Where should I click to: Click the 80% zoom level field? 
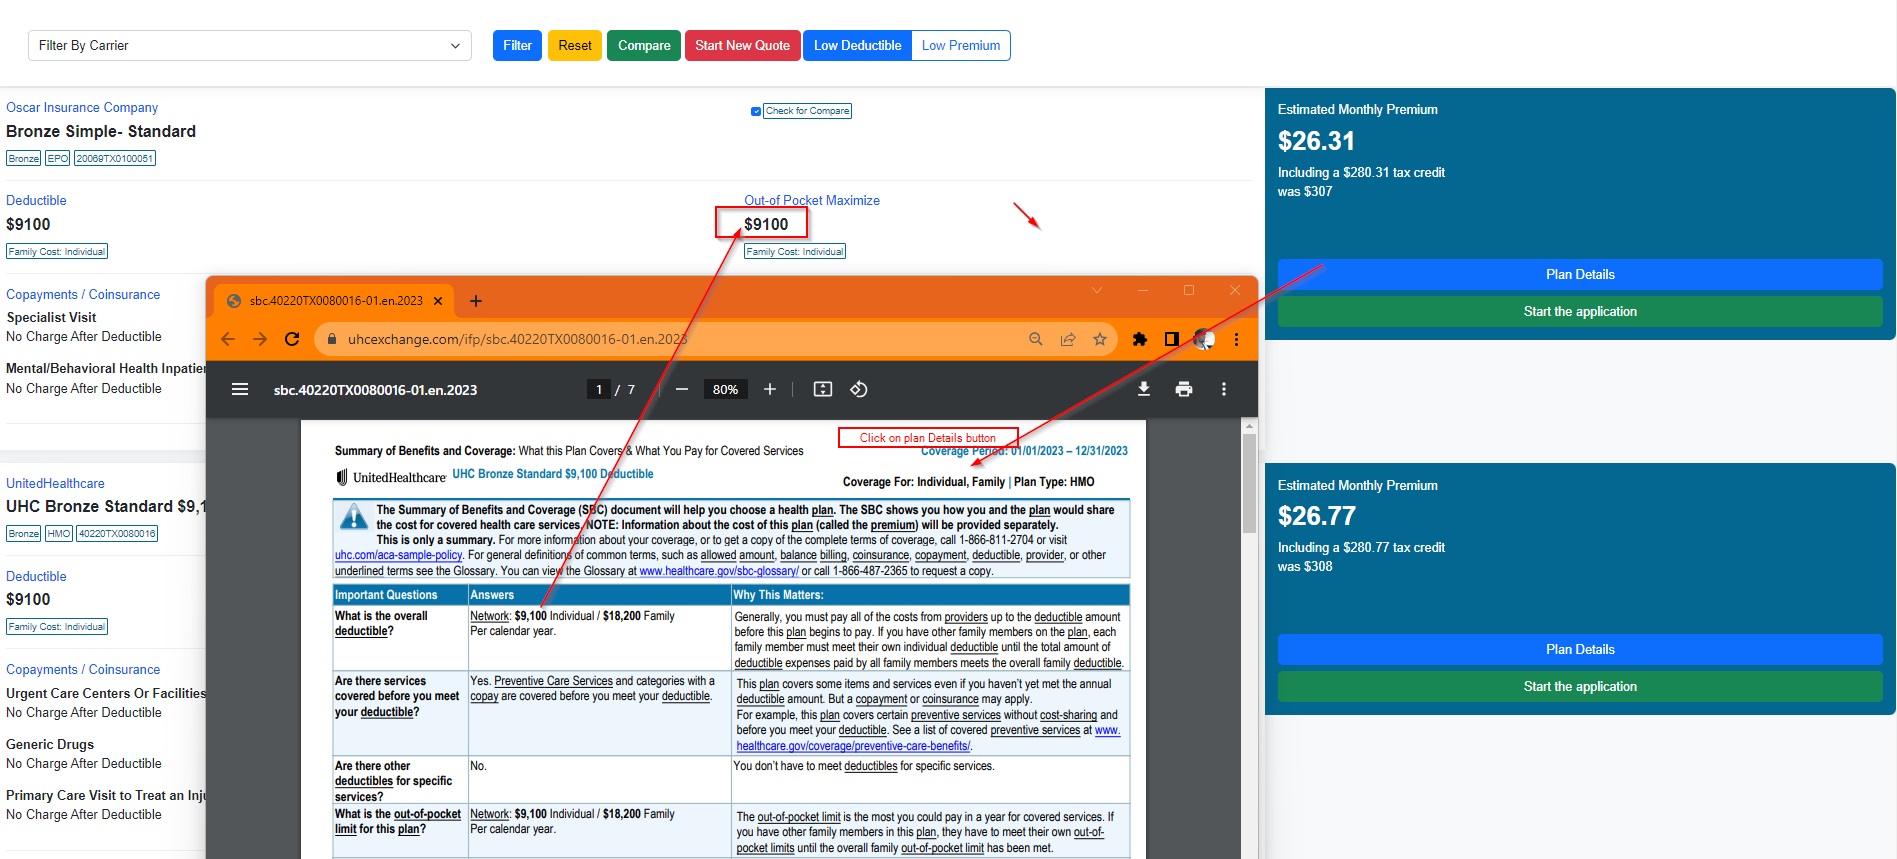coord(726,389)
